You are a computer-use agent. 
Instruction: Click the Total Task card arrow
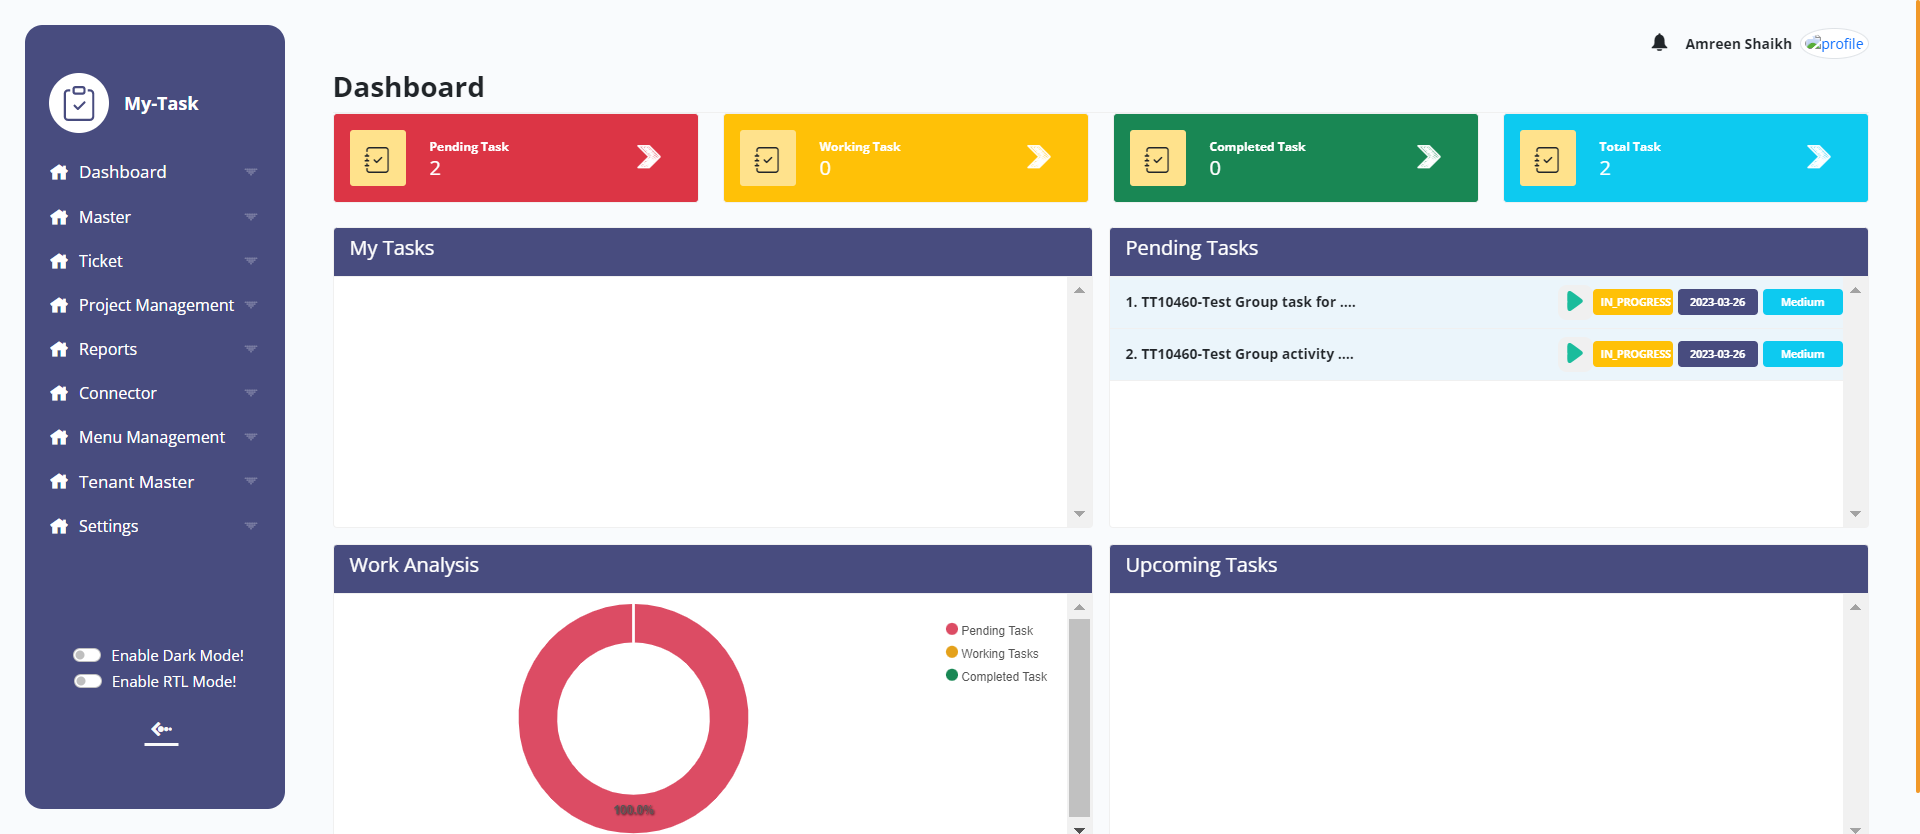coord(1819,157)
